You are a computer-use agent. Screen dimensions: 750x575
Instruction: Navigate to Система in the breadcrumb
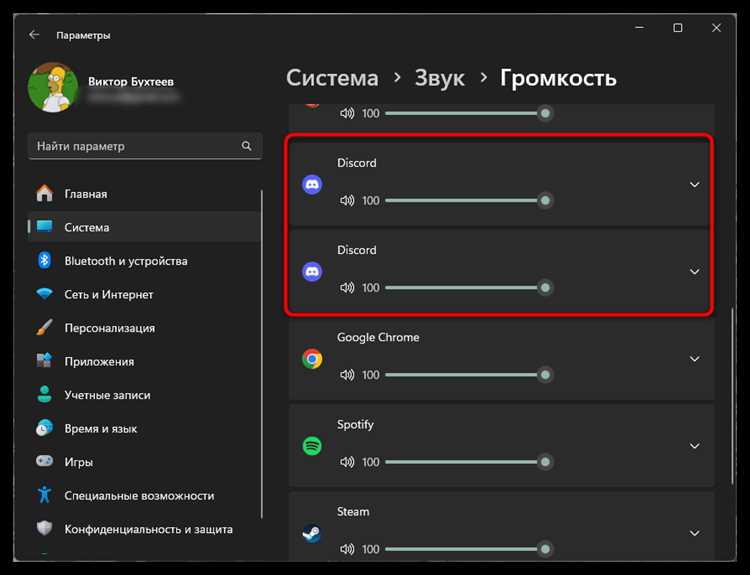[x=332, y=78]
